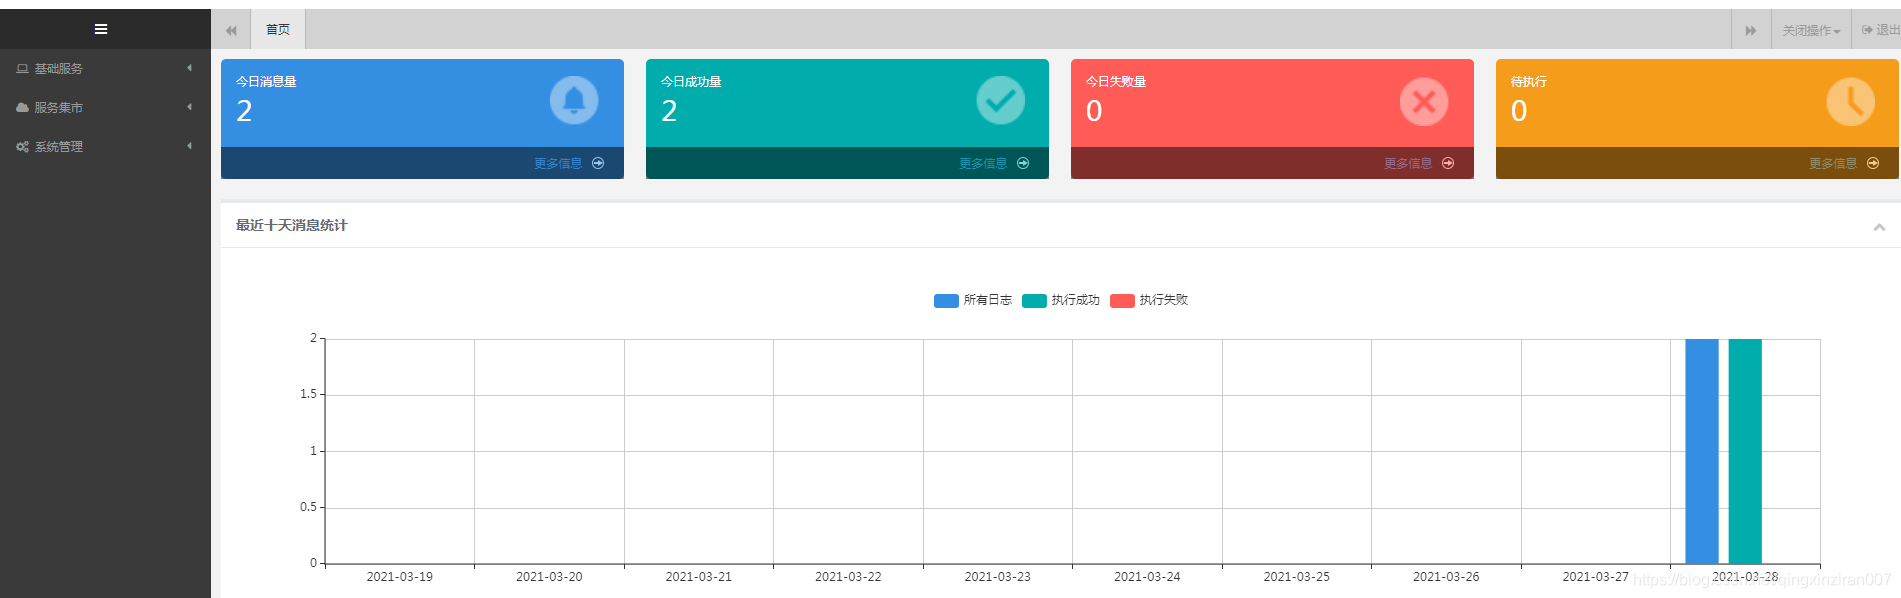The height and width of the screenshot is (598, 1901).
Task: Click the checkmark icon on 今日成功量 card
Action: pyautogui.click(x=1000, y=100)
